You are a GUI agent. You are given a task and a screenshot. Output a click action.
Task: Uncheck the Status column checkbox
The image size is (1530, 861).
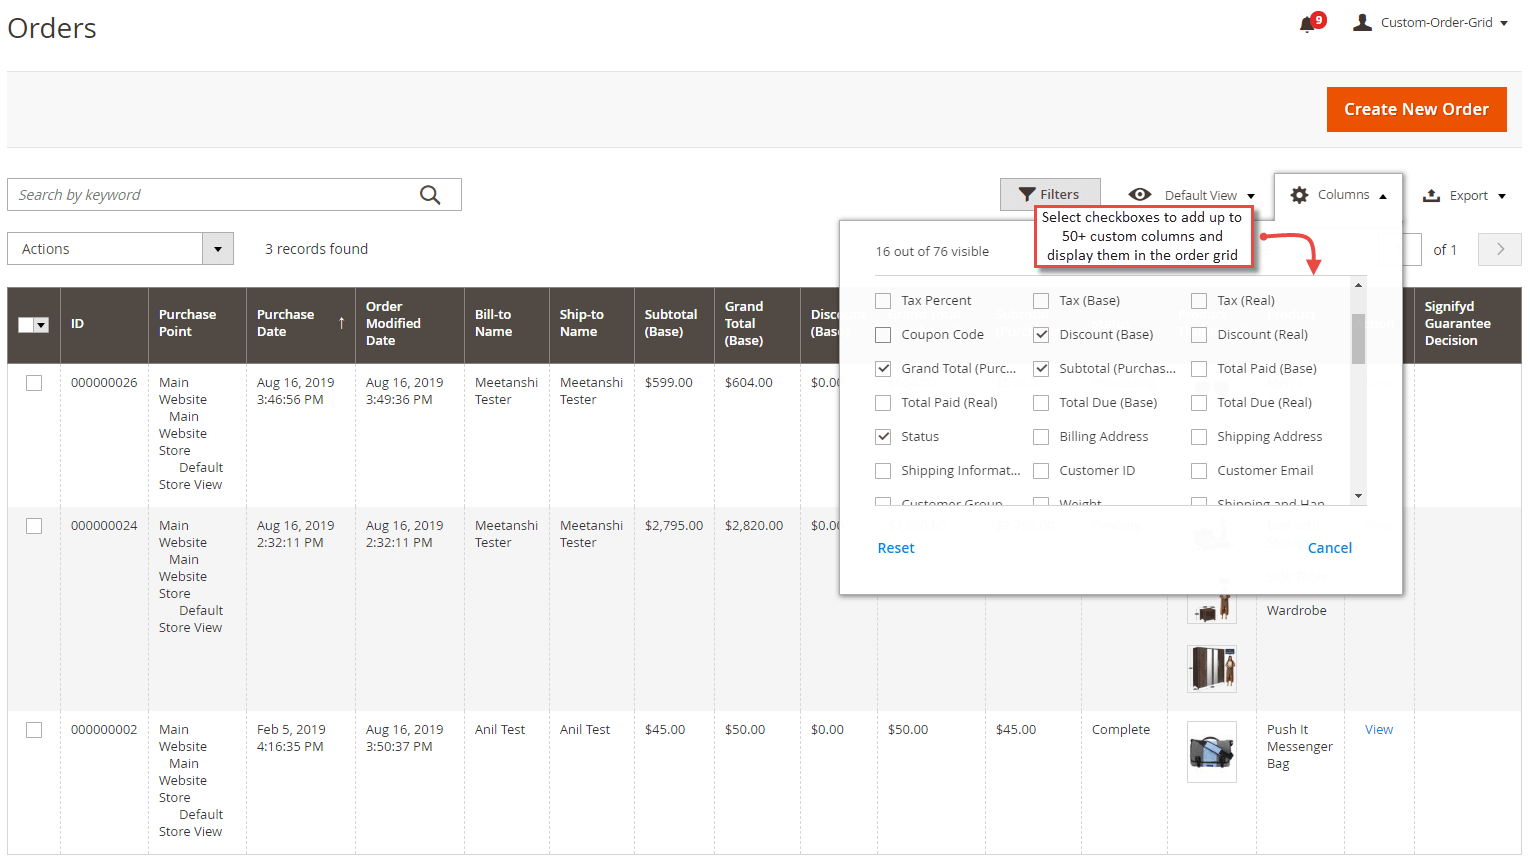[x=883, y=436]
